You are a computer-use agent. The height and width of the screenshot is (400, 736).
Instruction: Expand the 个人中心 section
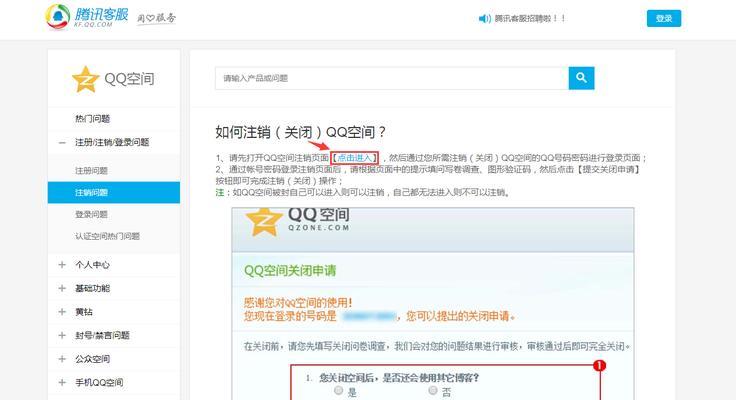(62, 265)
